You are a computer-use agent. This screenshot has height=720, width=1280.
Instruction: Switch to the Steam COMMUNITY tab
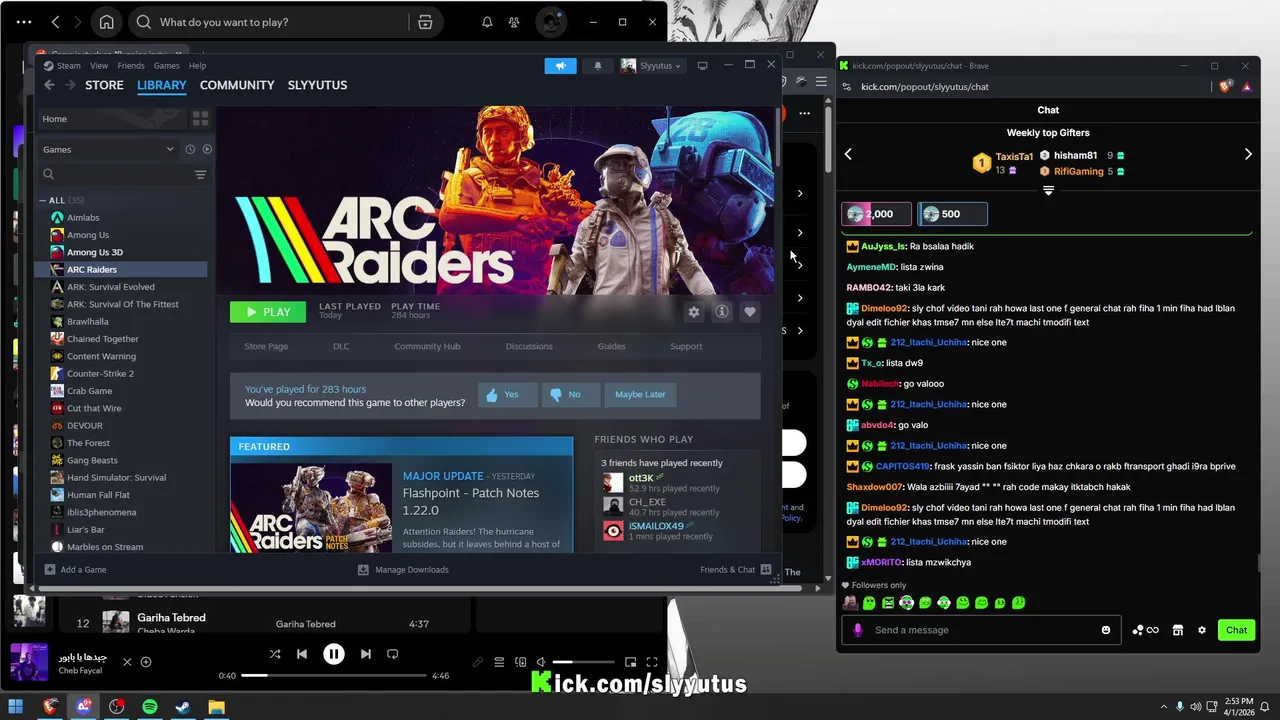point(237,85)
